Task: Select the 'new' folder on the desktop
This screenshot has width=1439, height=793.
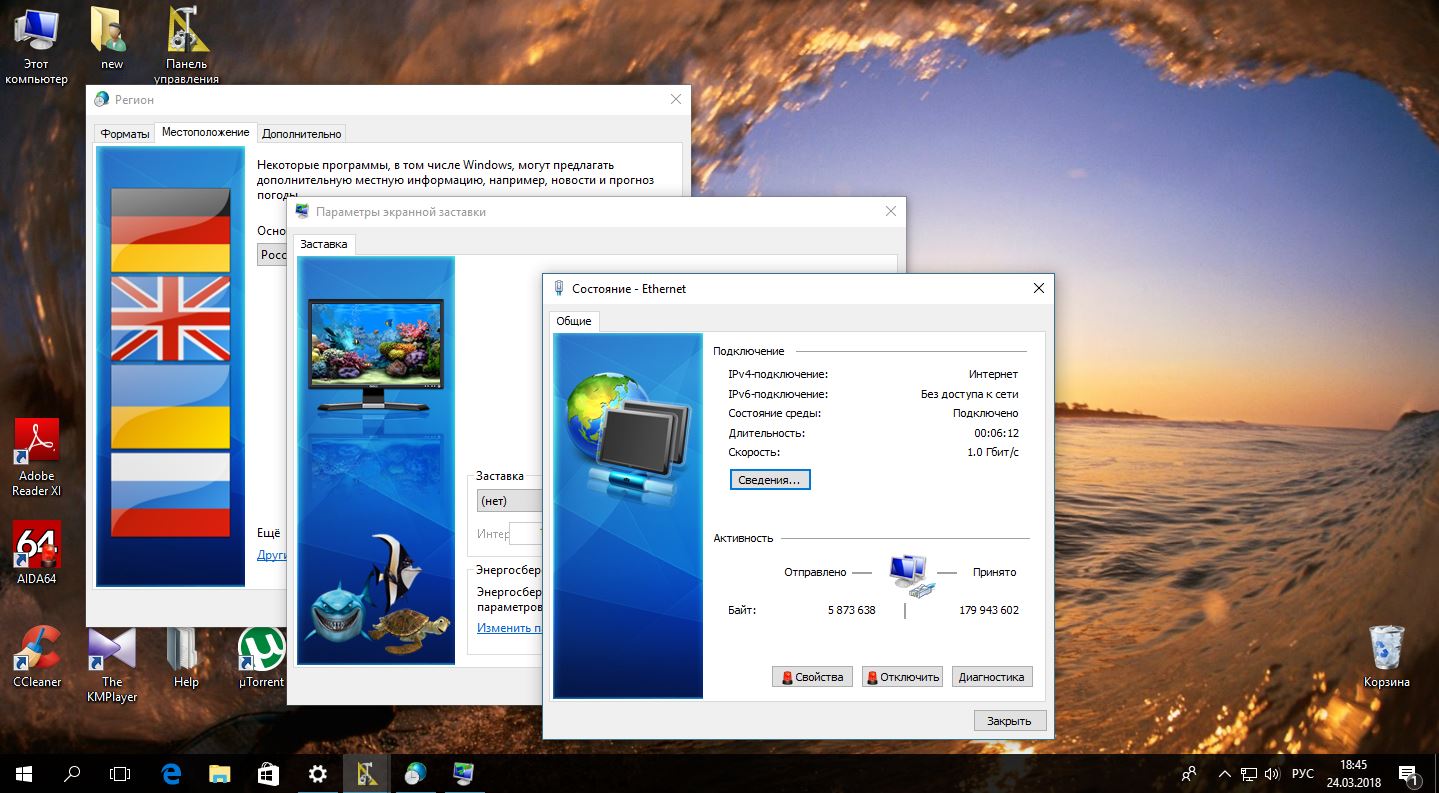Action: coord(112,40)
